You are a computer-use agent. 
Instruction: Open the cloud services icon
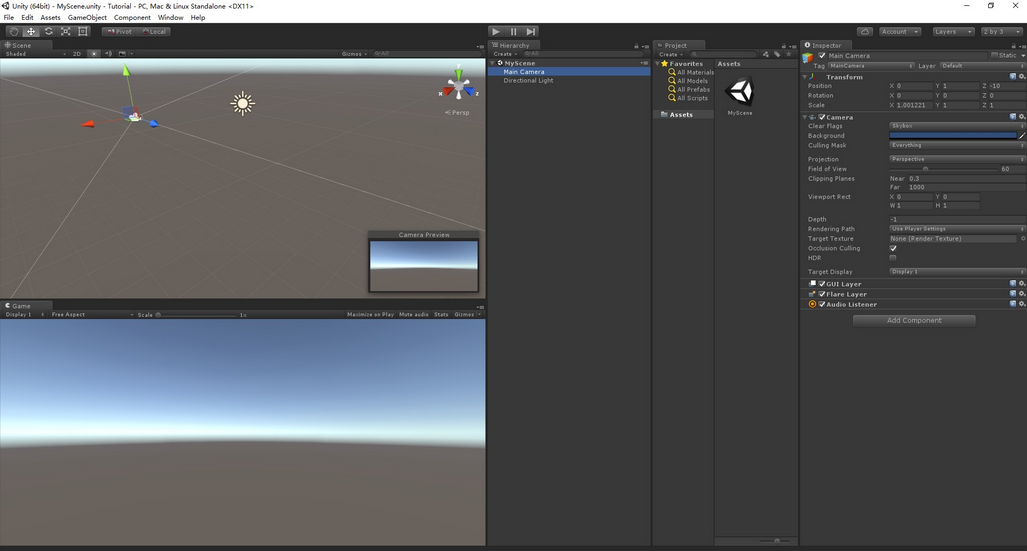point(865,31)
